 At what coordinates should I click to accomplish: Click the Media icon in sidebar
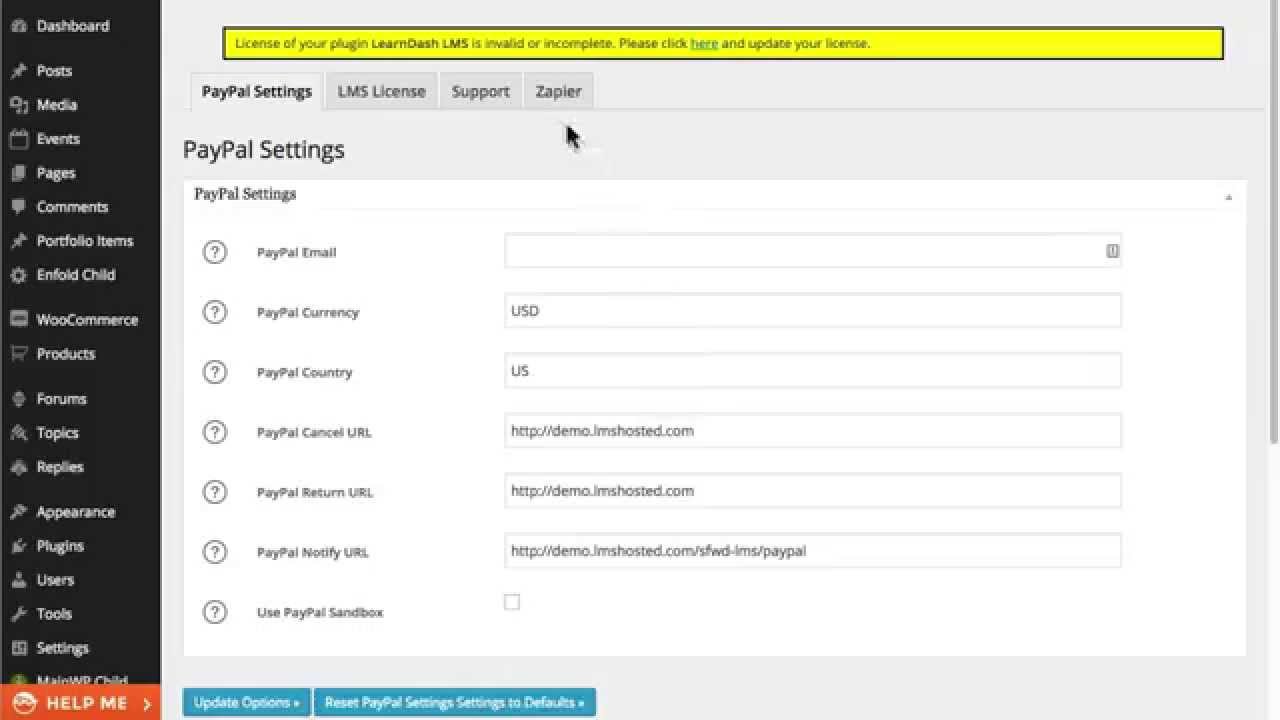18,105
